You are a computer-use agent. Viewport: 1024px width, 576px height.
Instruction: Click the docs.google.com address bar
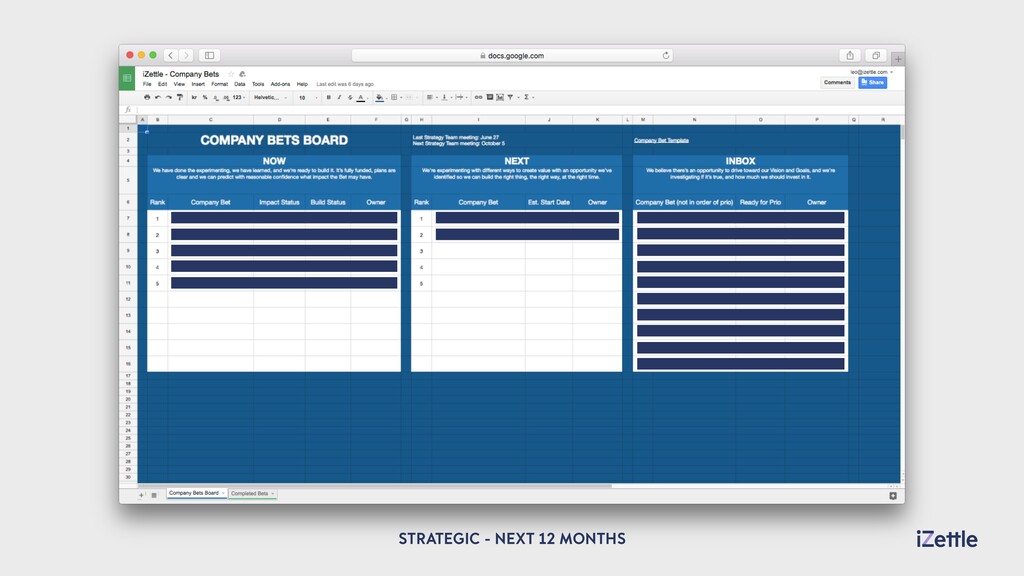512,56
